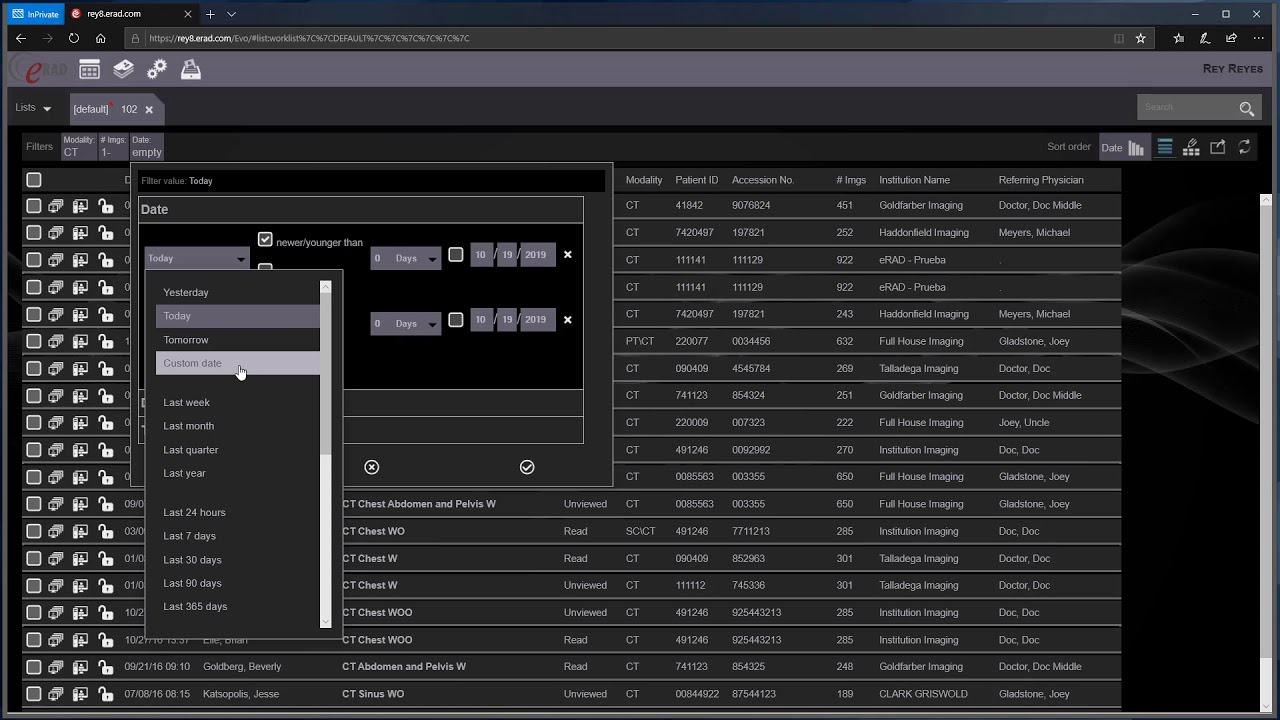Viewport: 1280px width, 720px height.
Task: Click unlock icon for accession 745336 row
Action: (x=105, y=585)
